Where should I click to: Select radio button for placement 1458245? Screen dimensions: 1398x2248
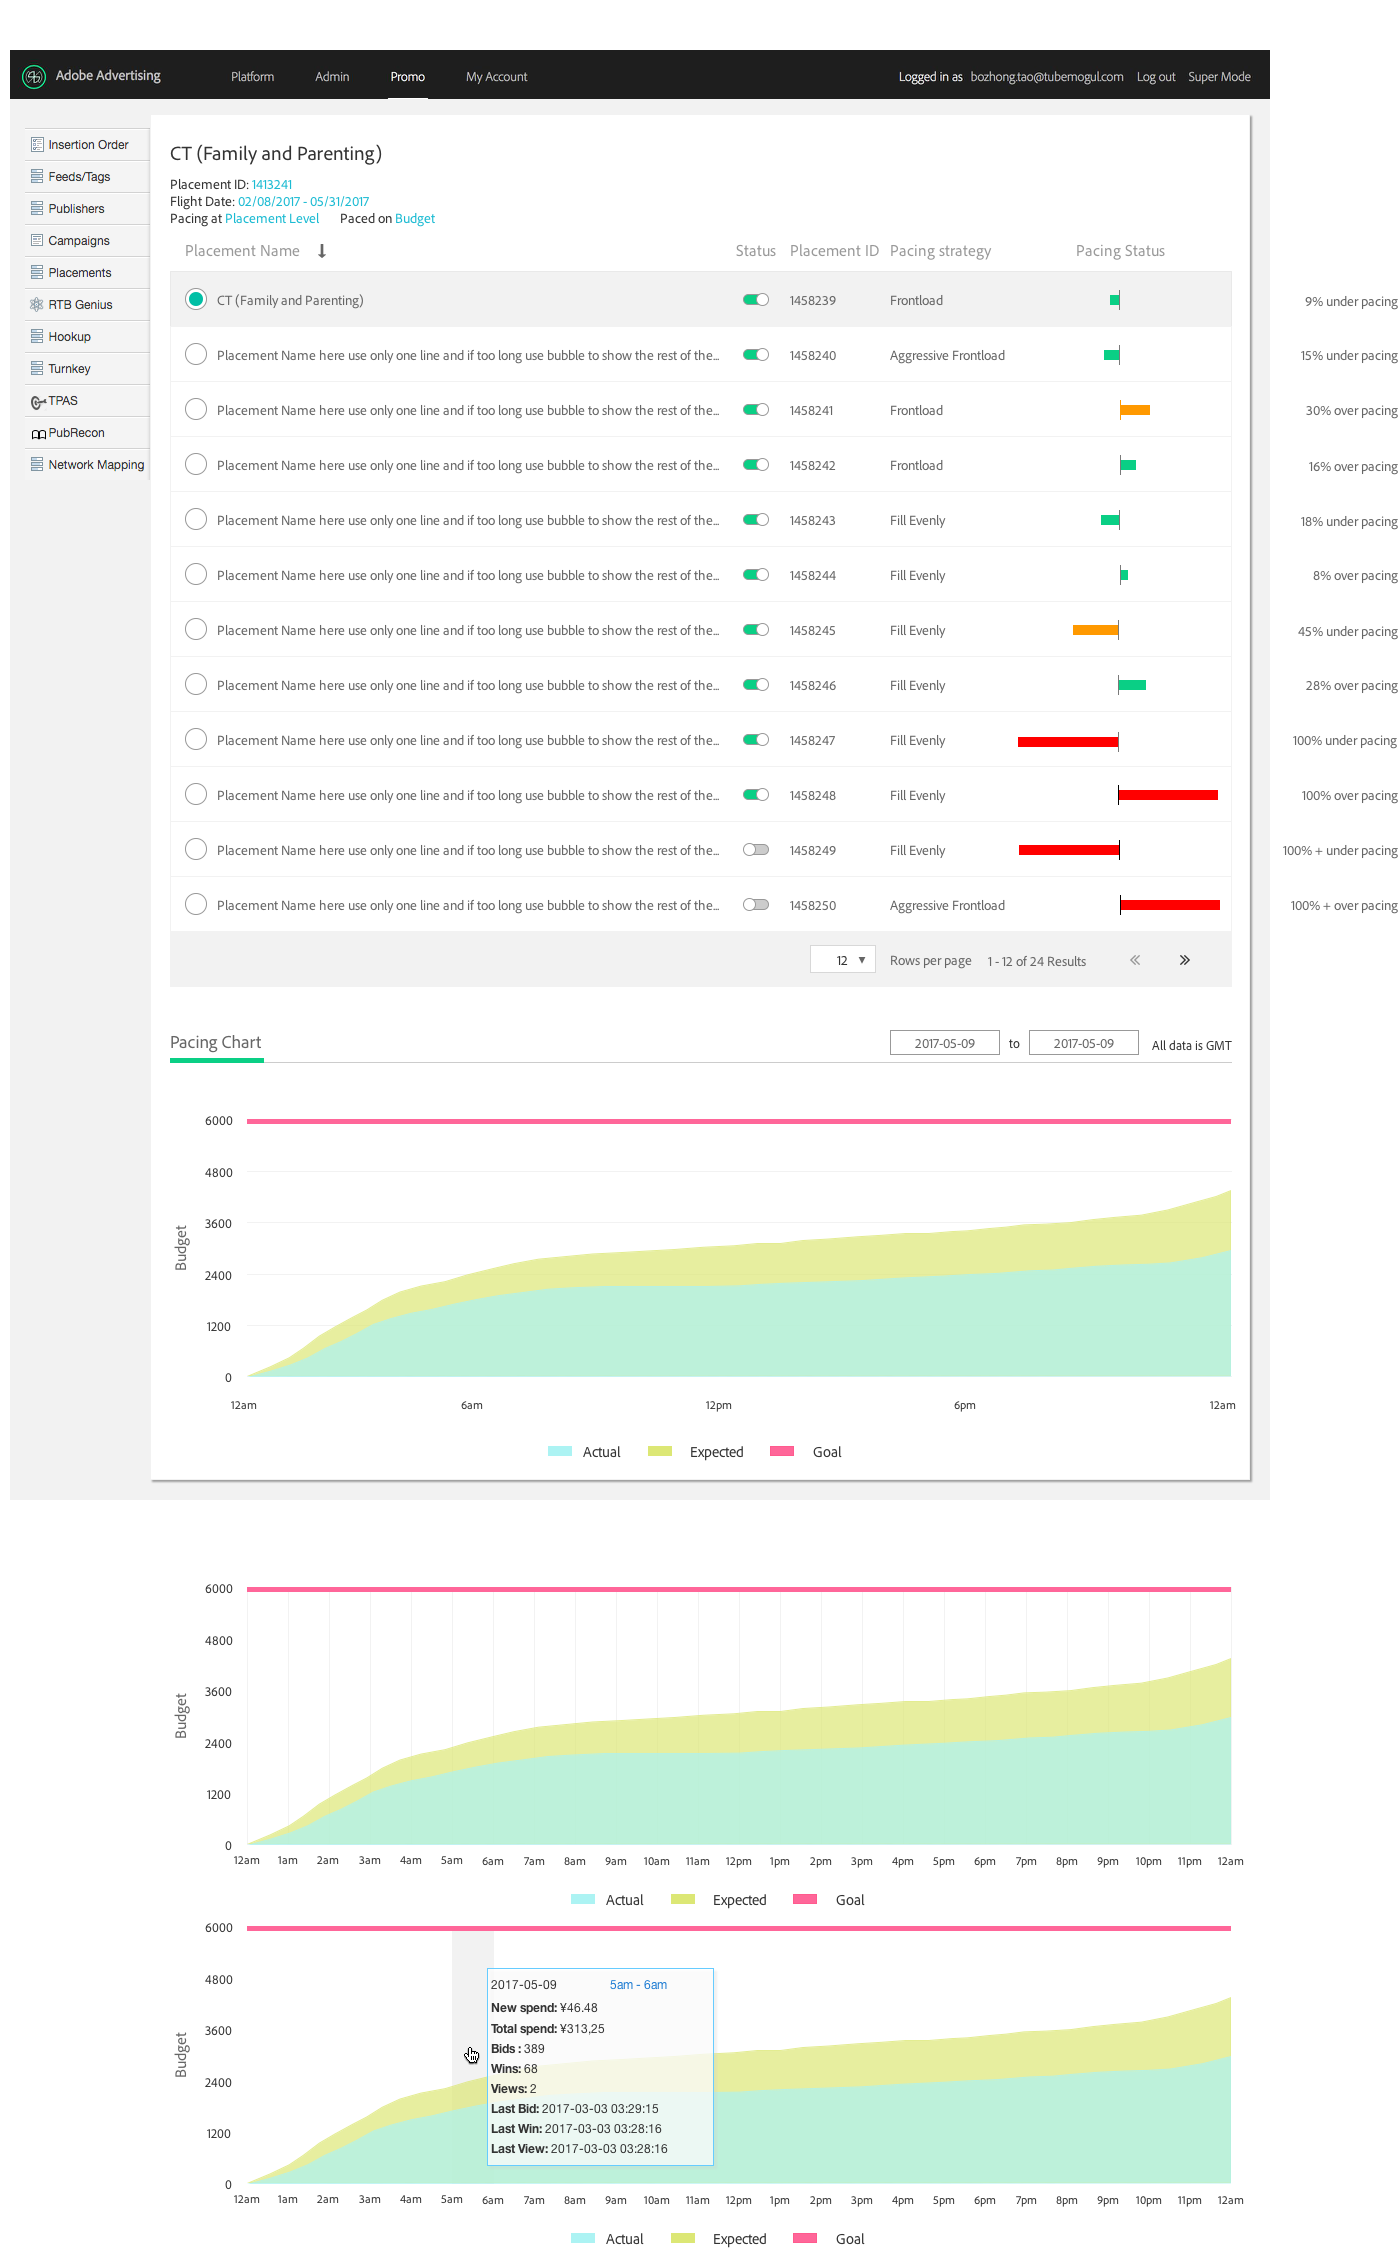point(196,629)
